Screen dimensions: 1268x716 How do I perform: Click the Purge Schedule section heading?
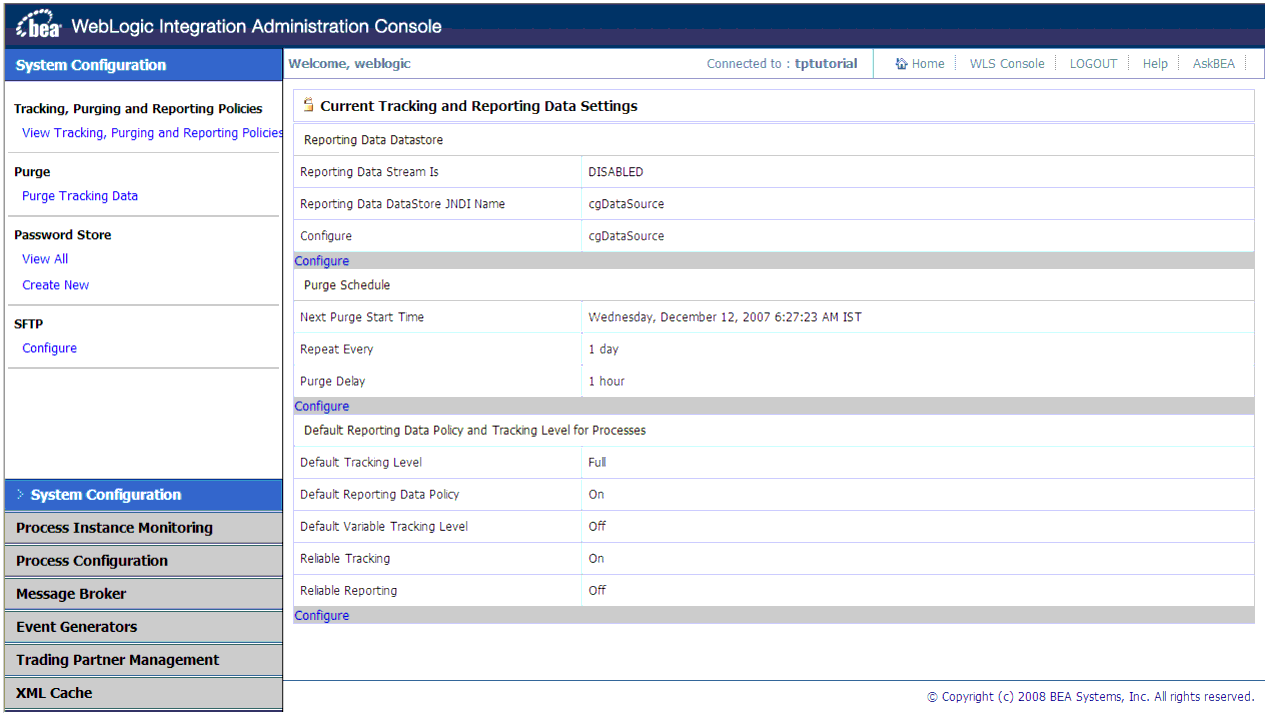click(347, 285)
